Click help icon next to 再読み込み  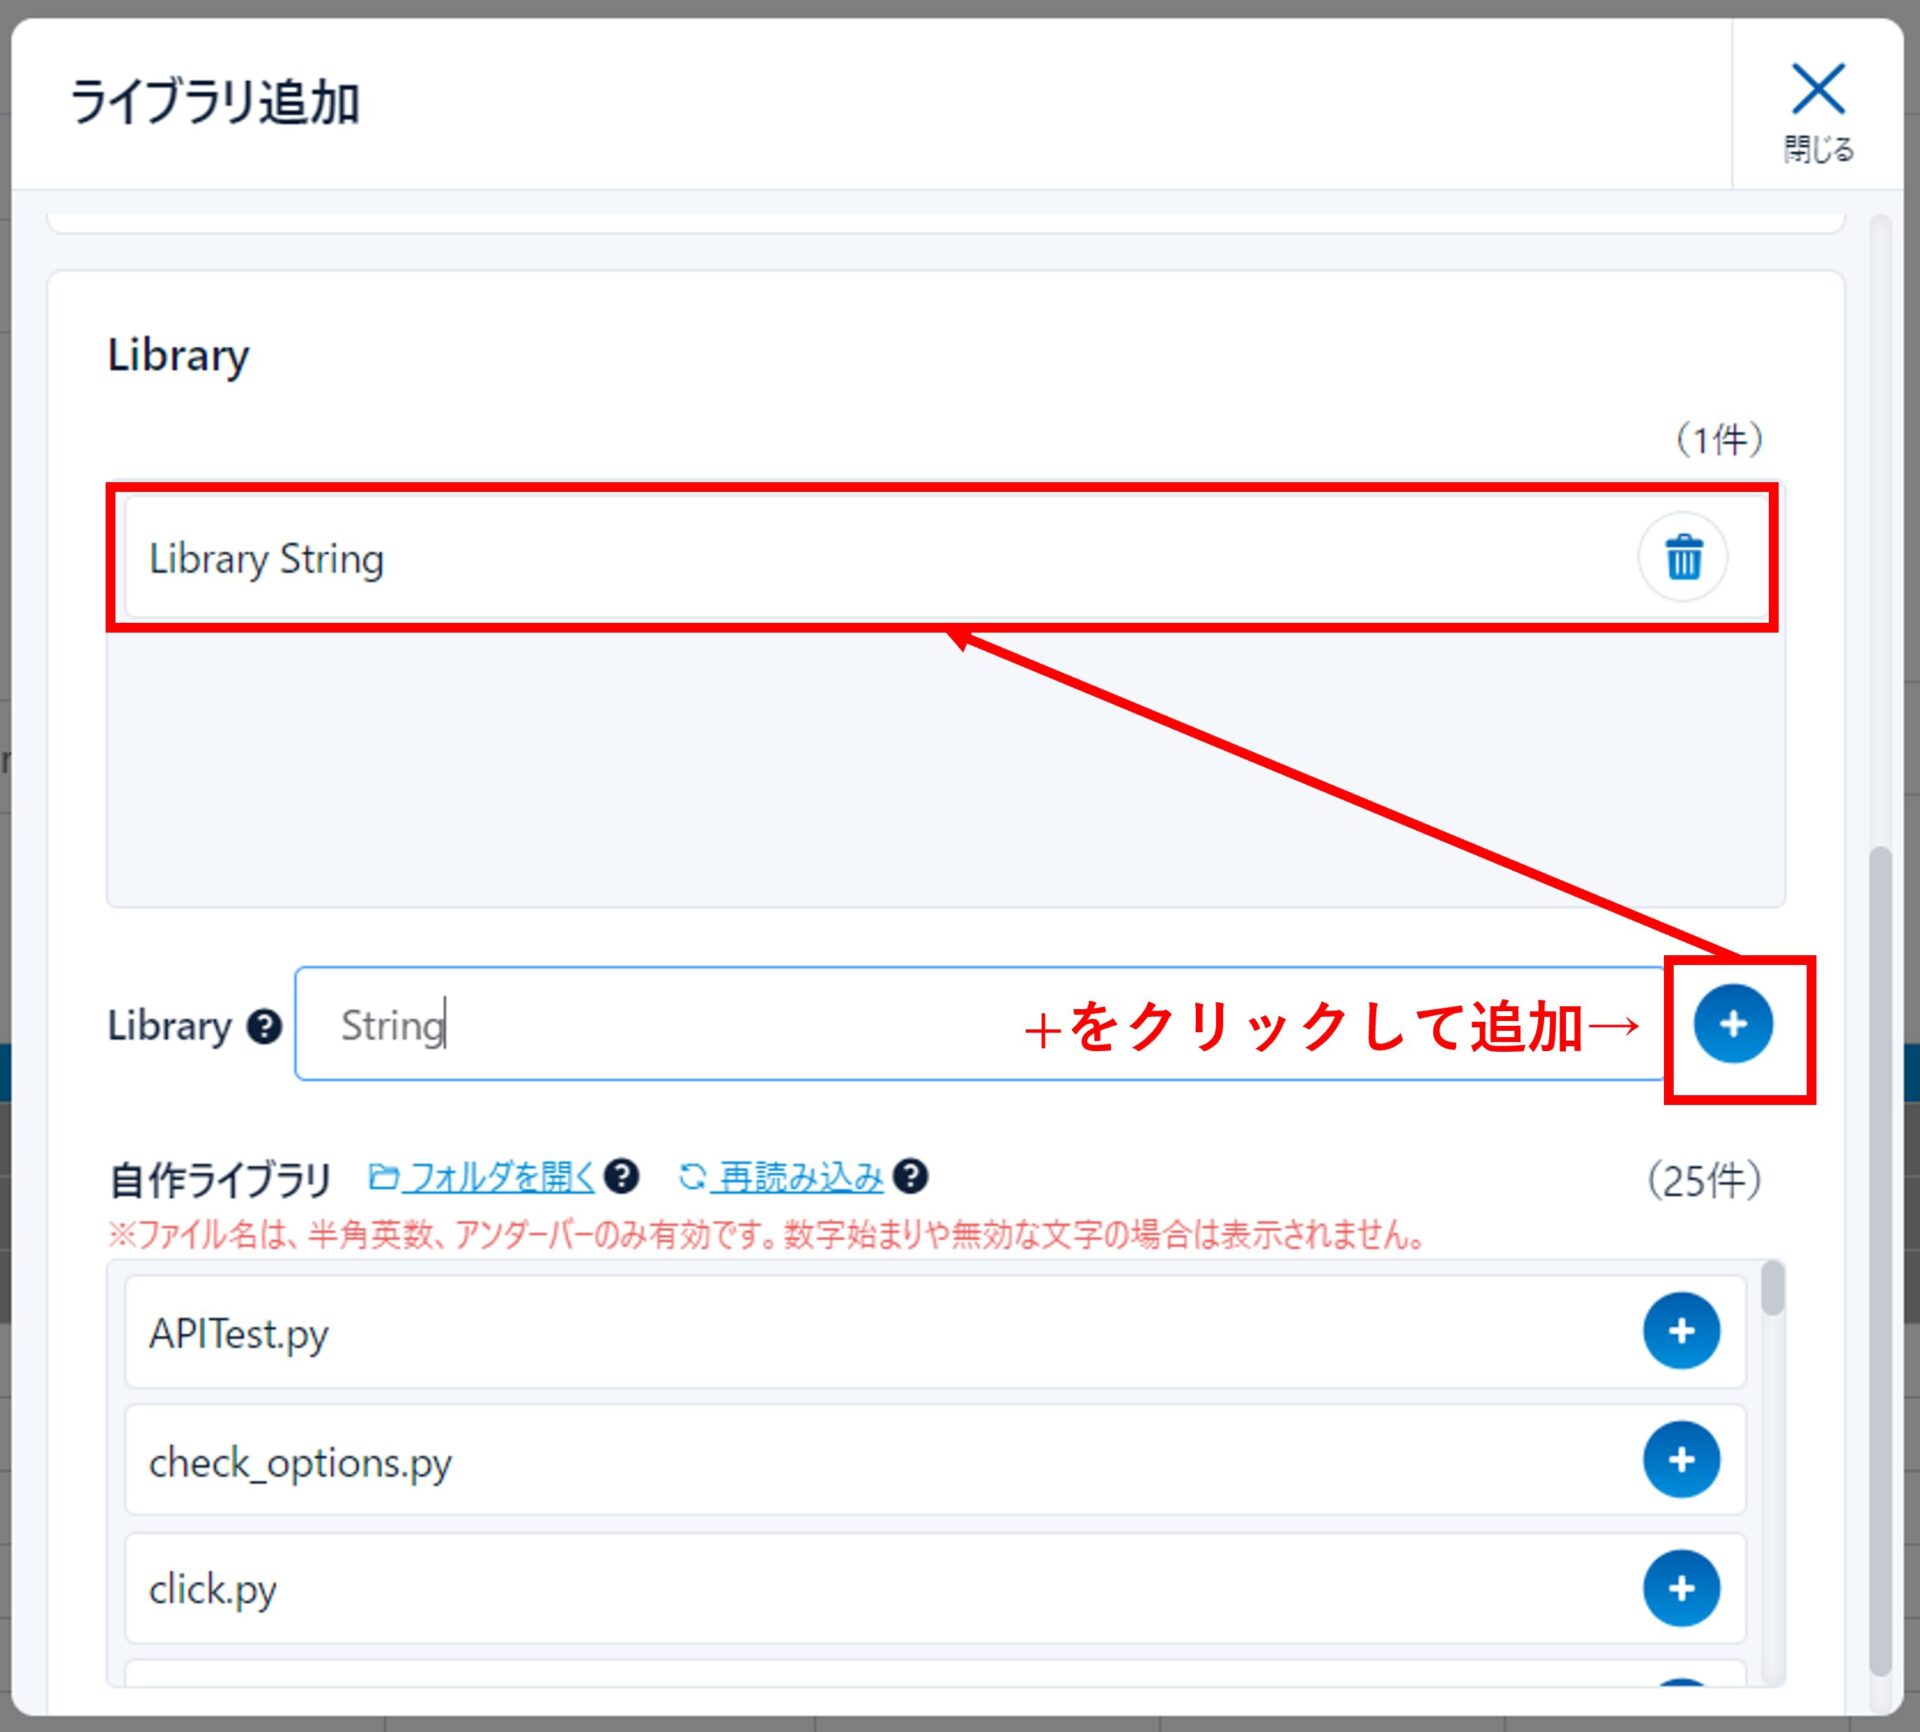911,1176
